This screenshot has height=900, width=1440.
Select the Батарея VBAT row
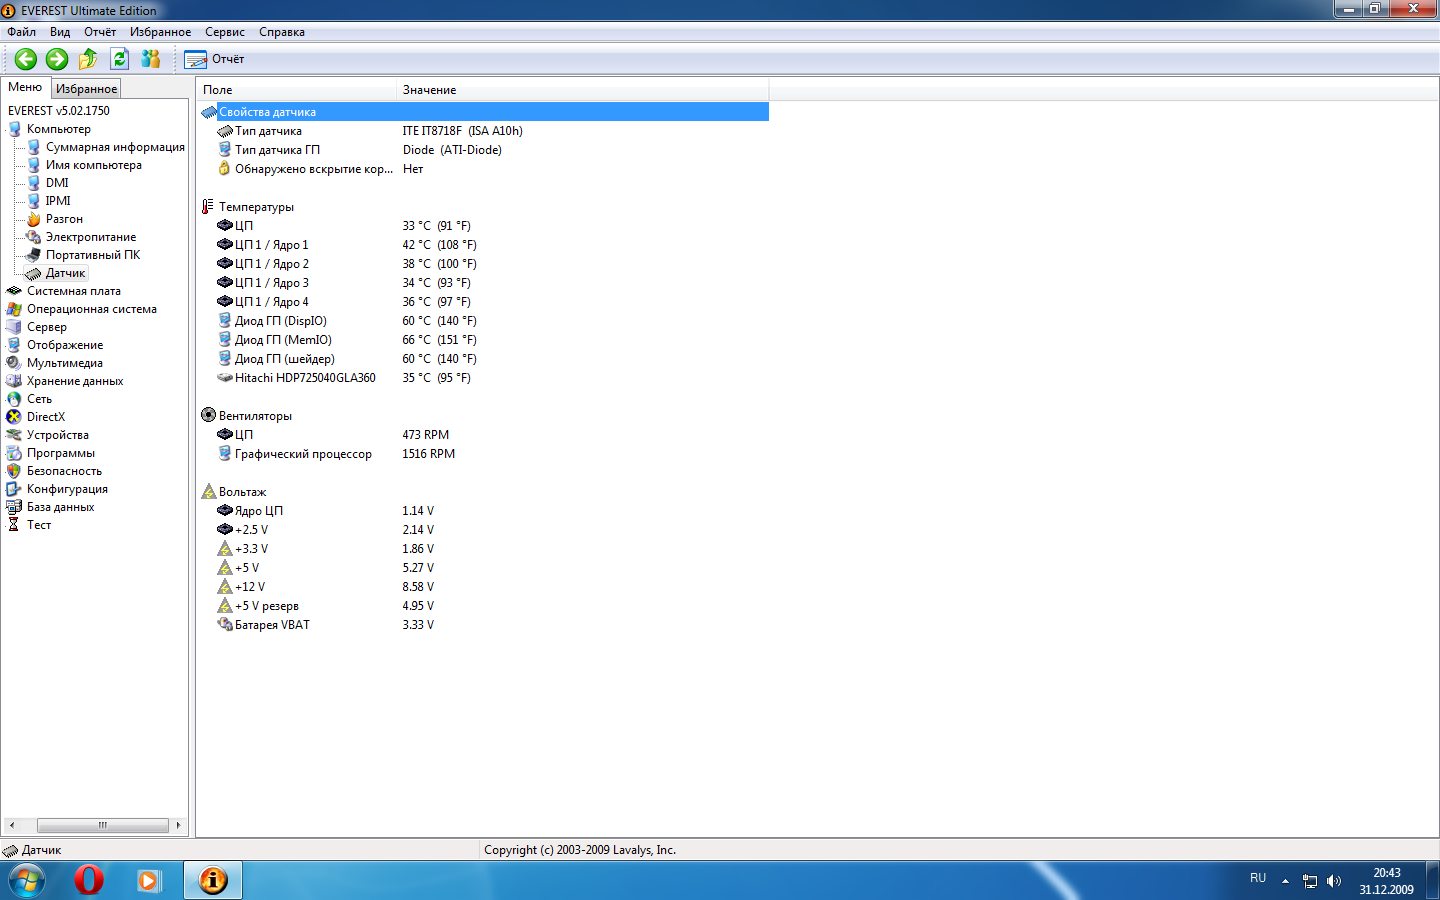point(483,625)
